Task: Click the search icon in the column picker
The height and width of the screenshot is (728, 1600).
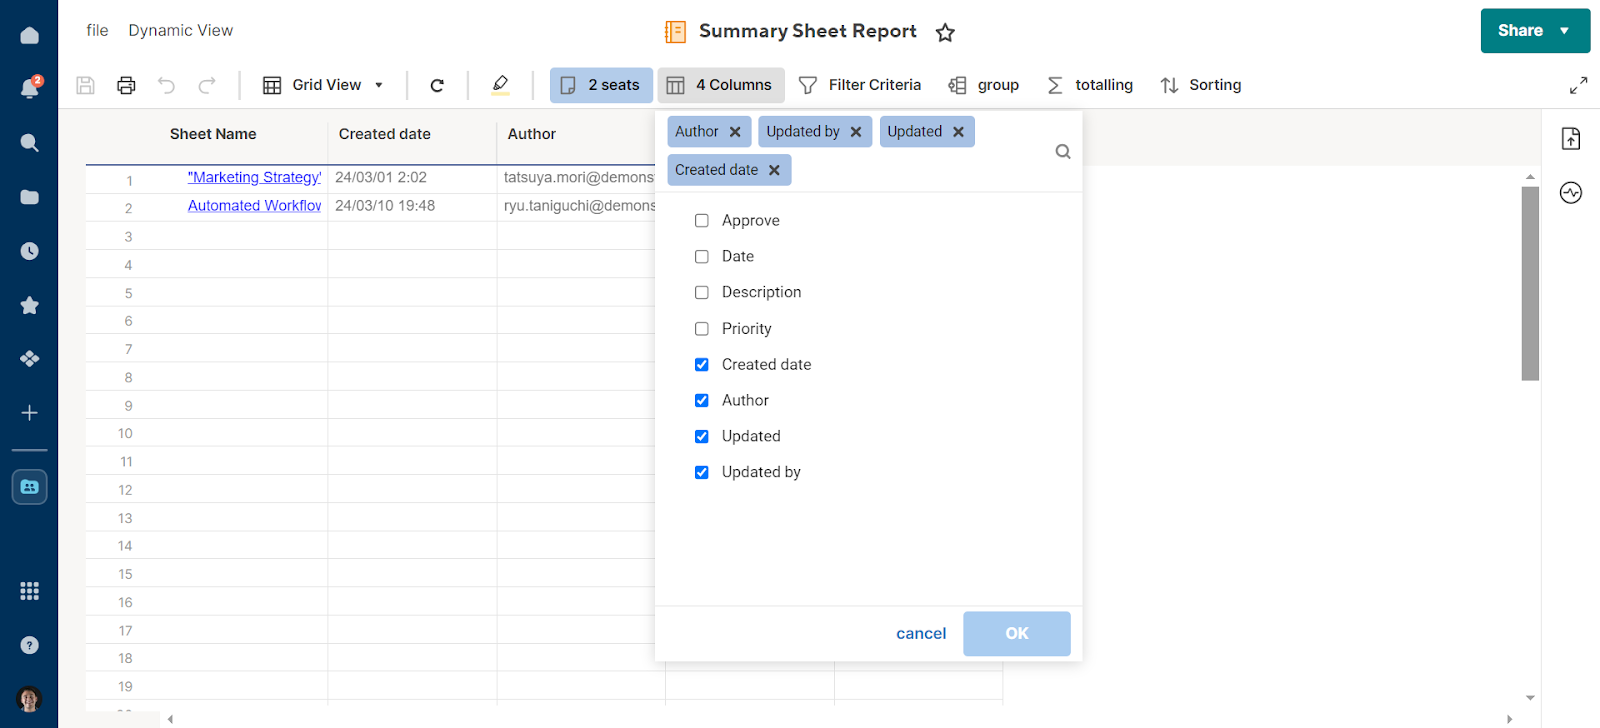Action: pyautogui.click(x=1063, y=152)
